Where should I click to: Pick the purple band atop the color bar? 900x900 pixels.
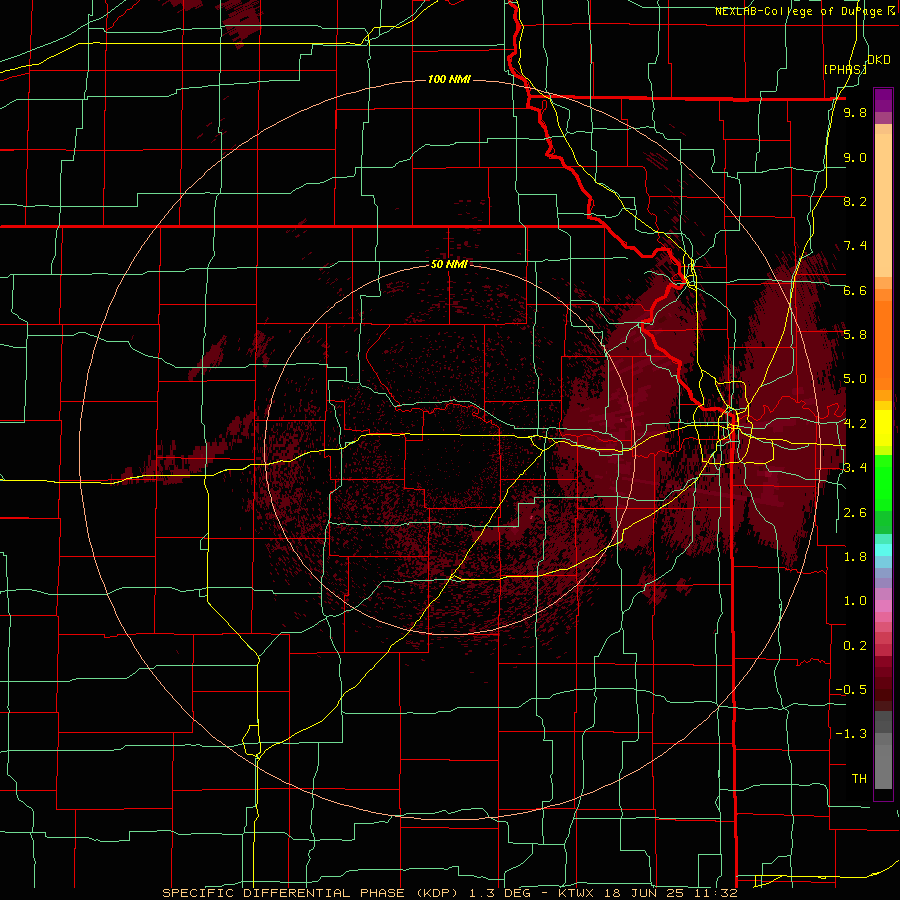[883, 100]
